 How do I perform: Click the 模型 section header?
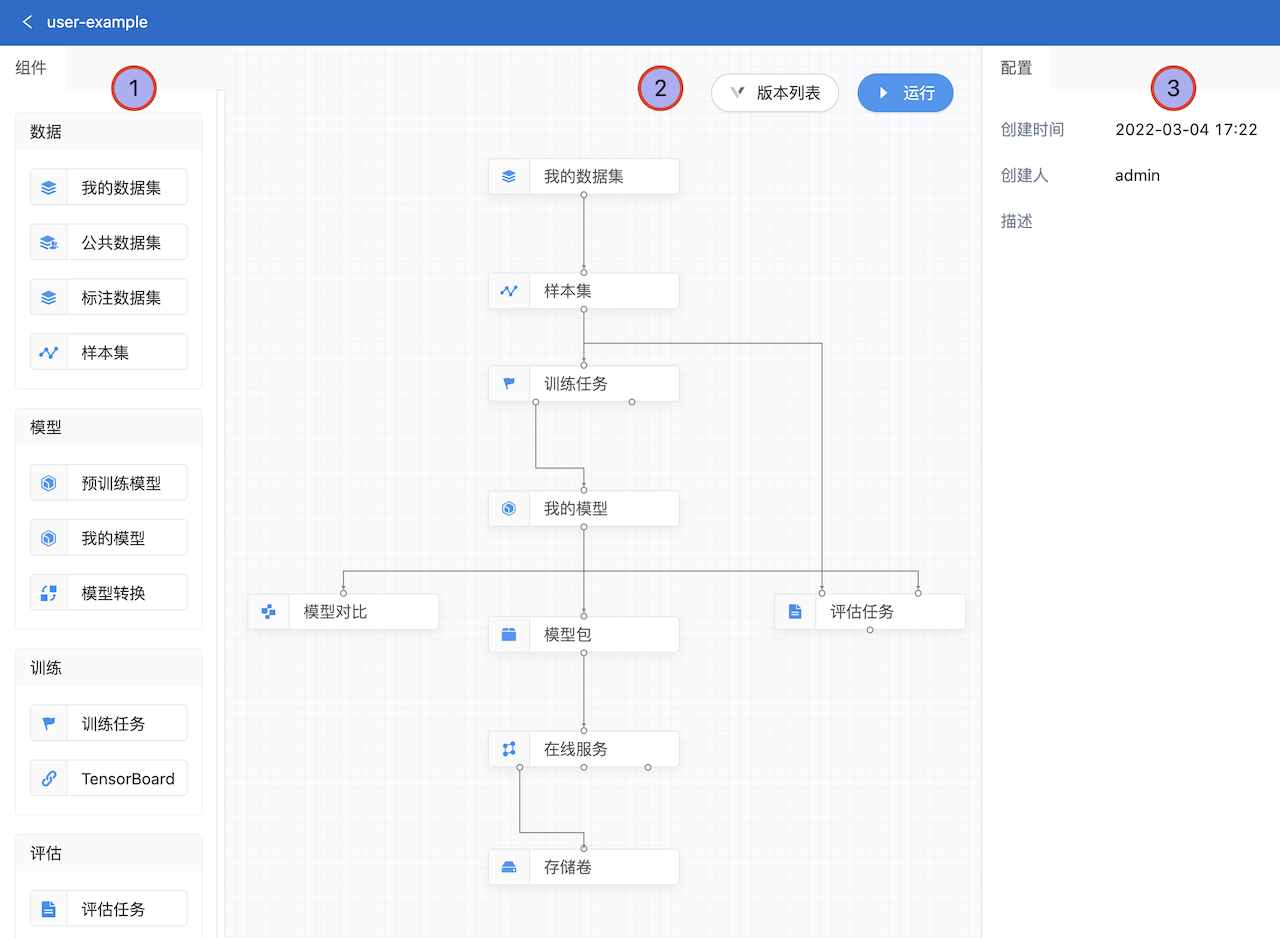(109, 427)
